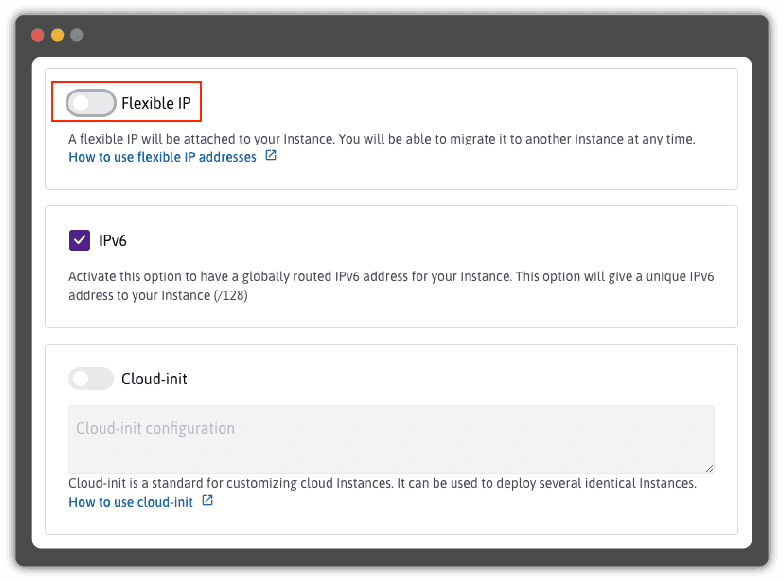784x582 pixels.
Task: Open the 'How to use cloud-init' link
Action: point(130,502)
